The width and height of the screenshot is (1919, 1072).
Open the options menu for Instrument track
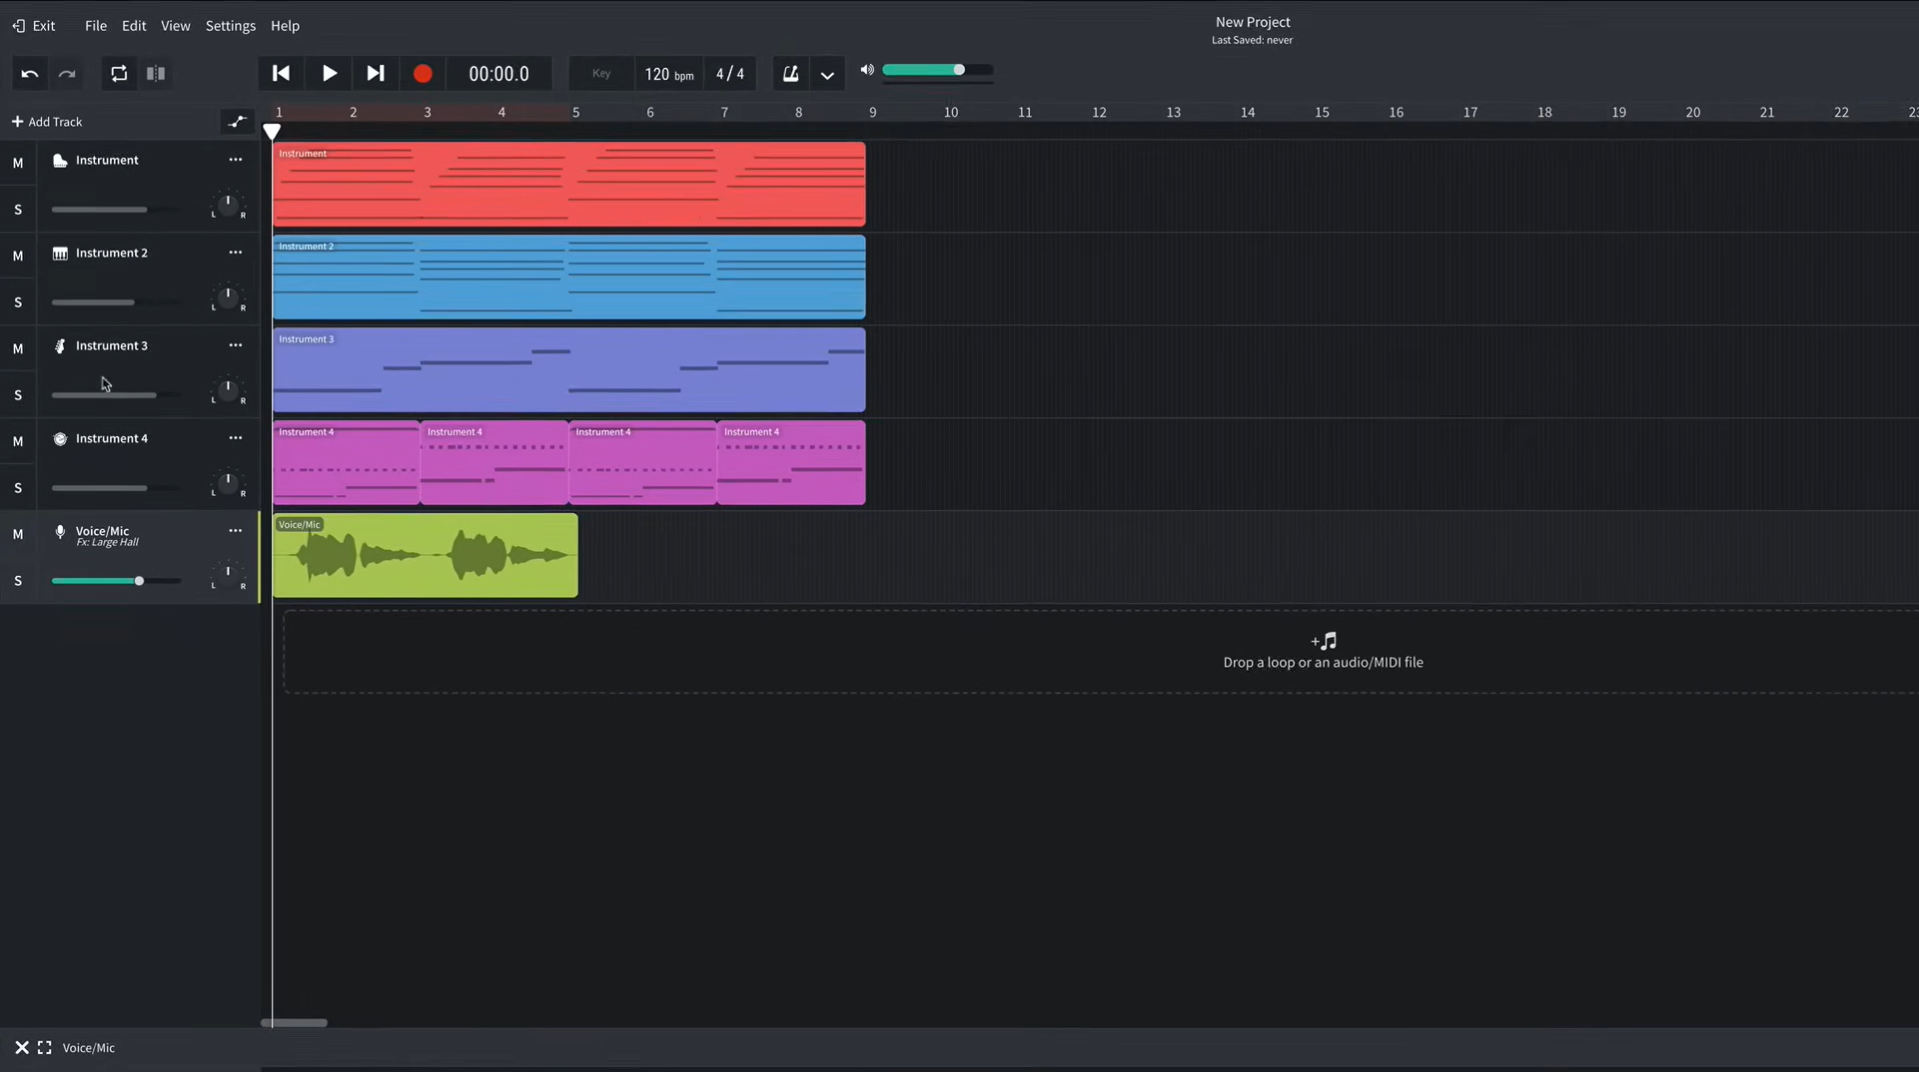point(235,160)
